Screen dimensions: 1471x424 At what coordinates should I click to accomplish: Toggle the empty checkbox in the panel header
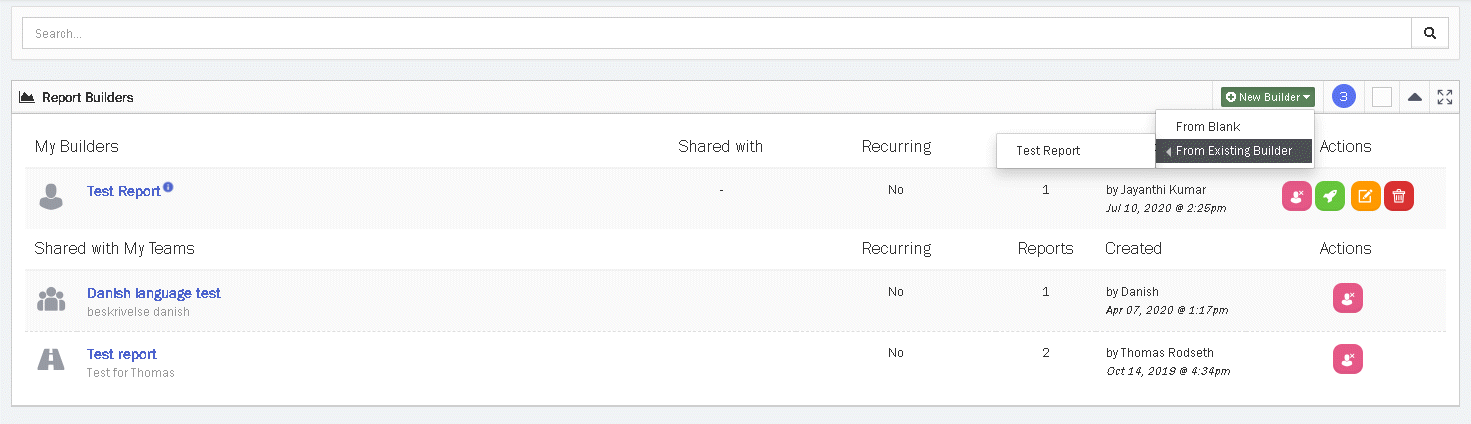point(1382,97)
